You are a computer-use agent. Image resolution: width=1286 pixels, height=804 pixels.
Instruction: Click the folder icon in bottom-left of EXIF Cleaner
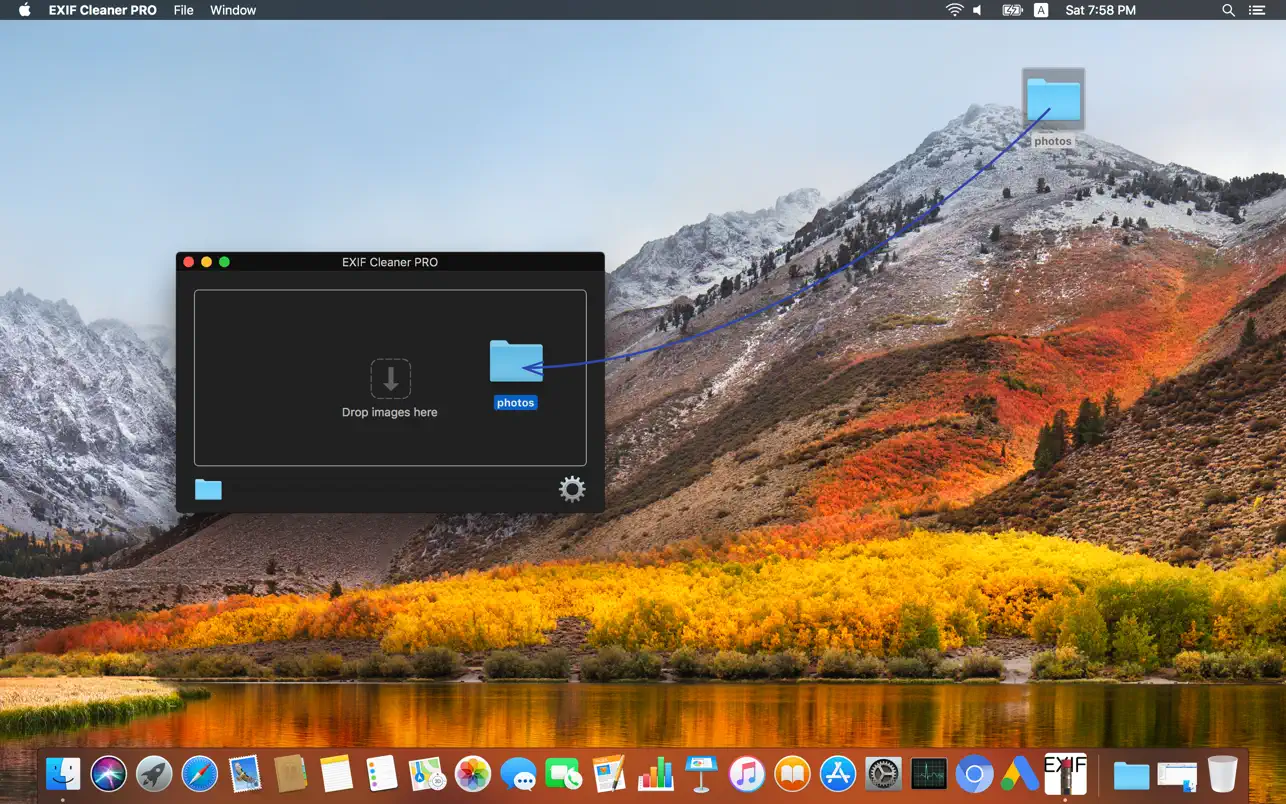click(208, 489)
